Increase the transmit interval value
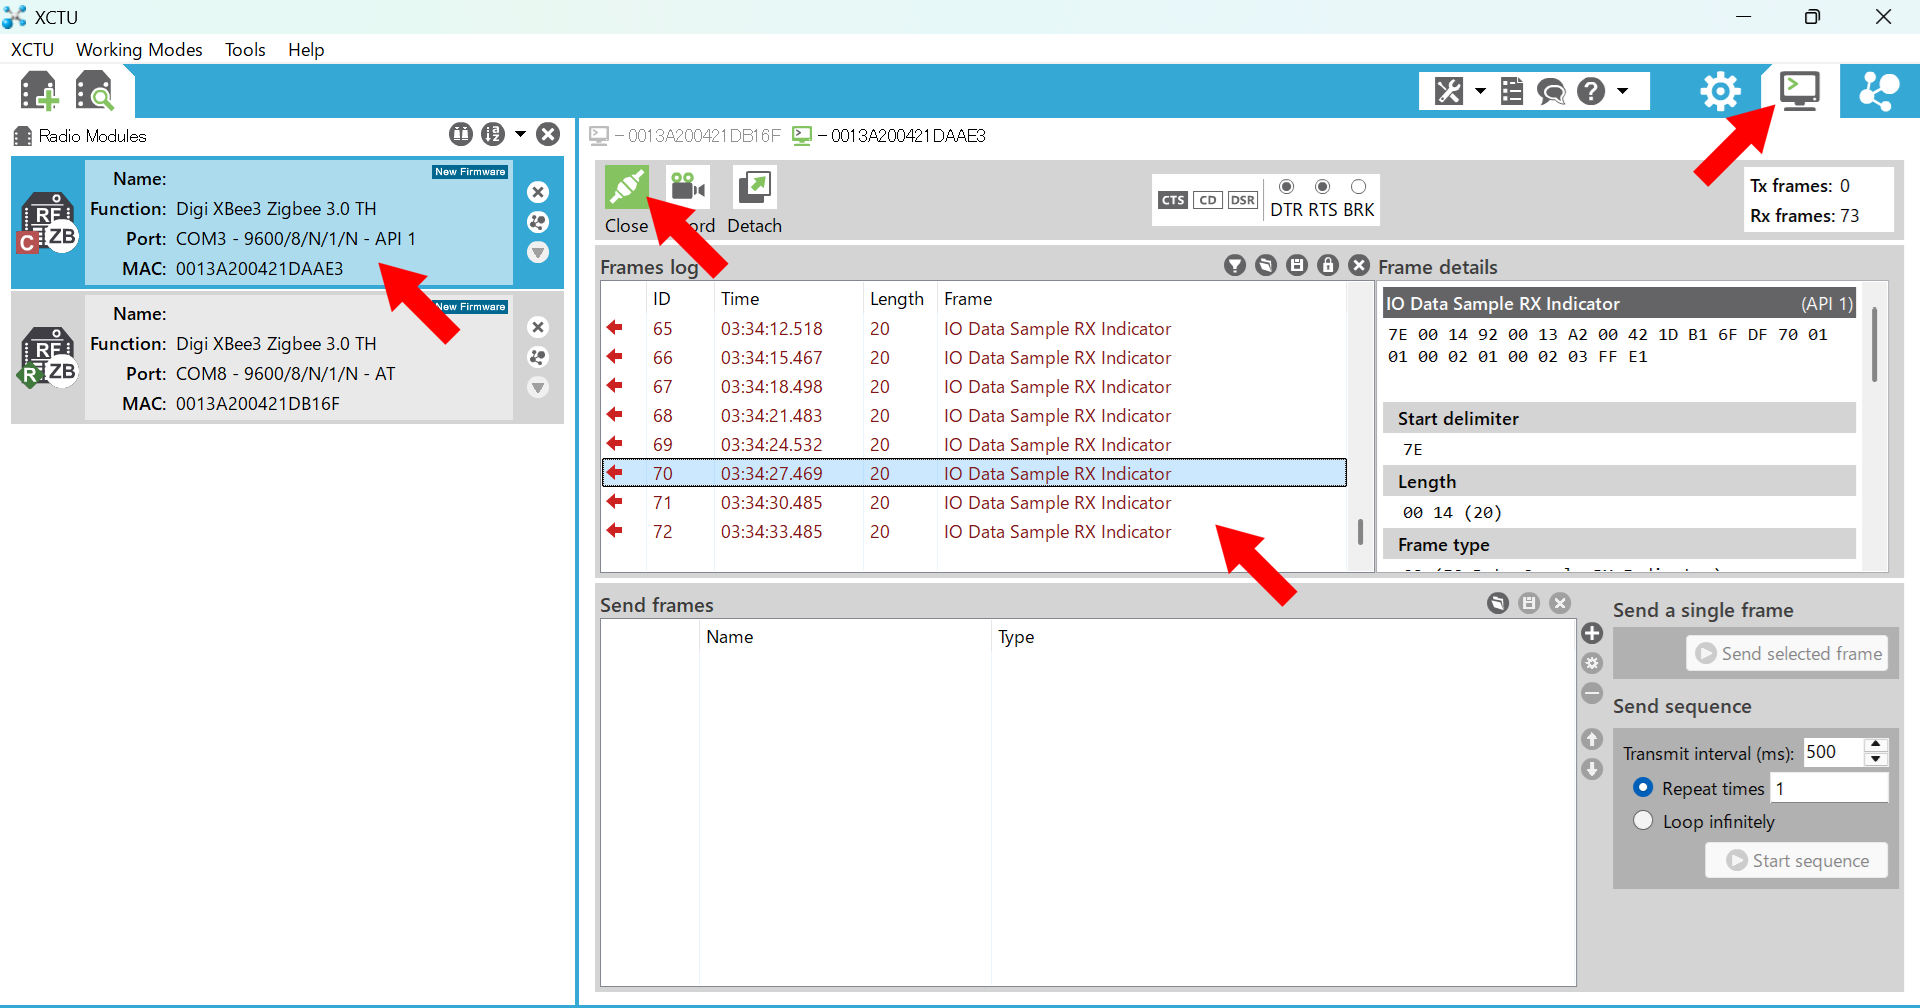The width and height of the screenshot is (1920, 1008). [1877, 745]
